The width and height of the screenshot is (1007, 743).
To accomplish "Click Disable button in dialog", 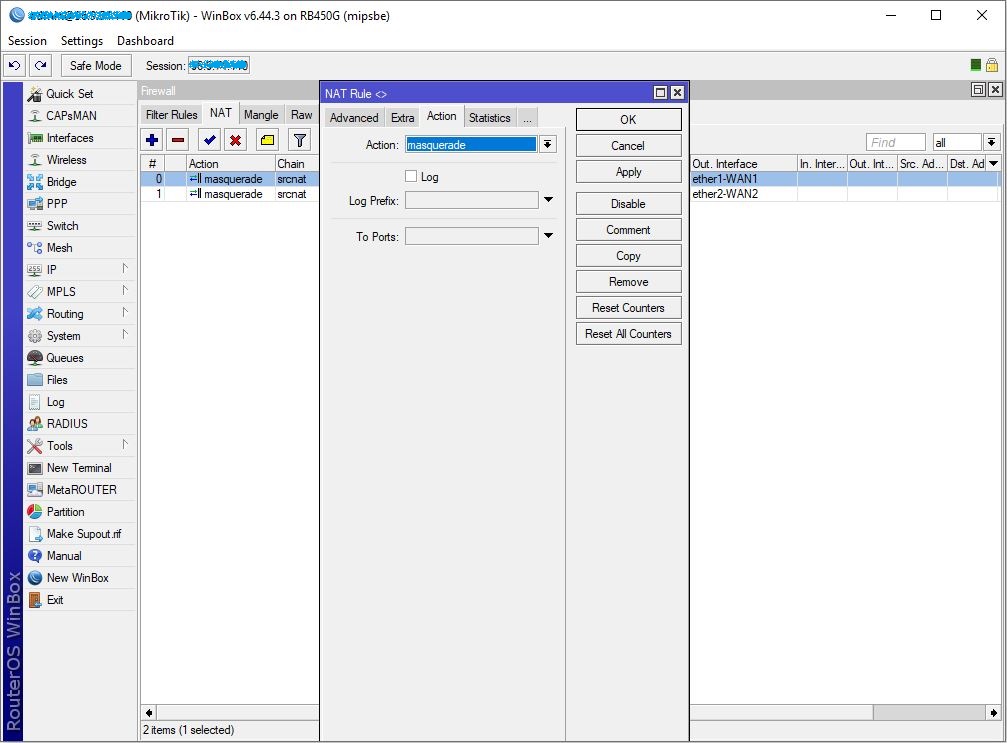I will (x=628, y=204).
